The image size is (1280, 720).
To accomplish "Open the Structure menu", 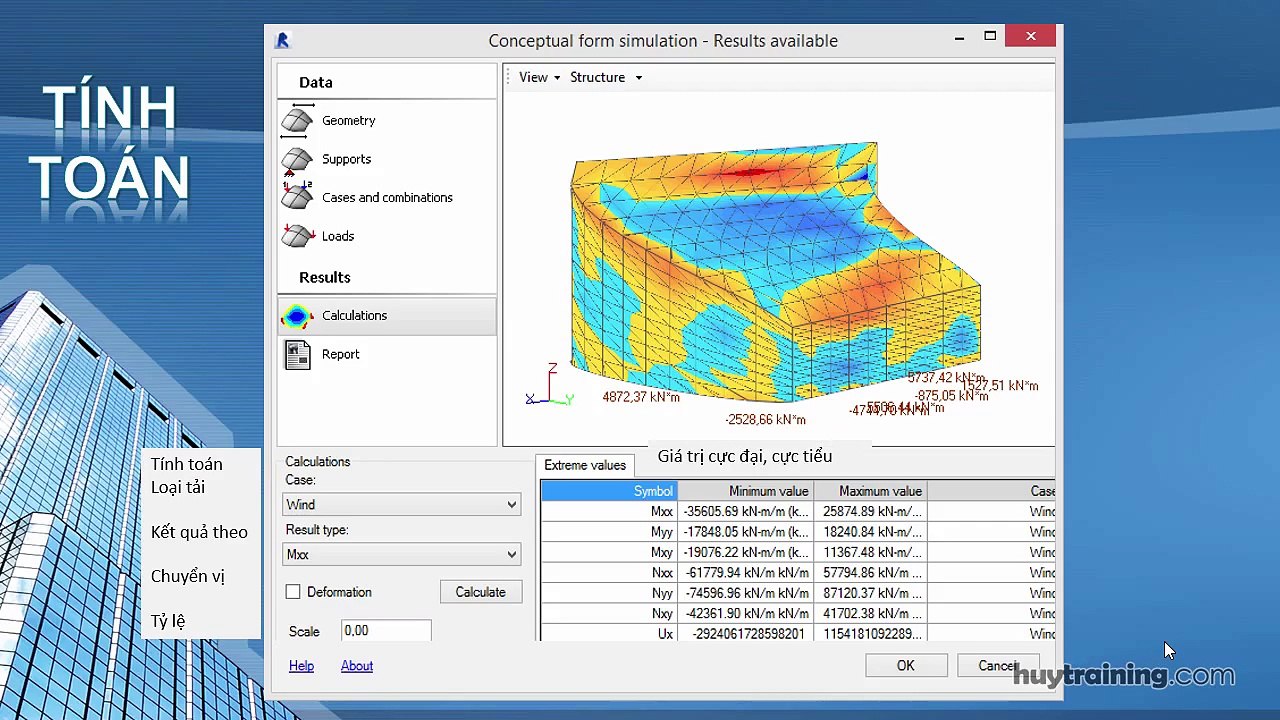I will pyautogui.click(x=605, y=77).
